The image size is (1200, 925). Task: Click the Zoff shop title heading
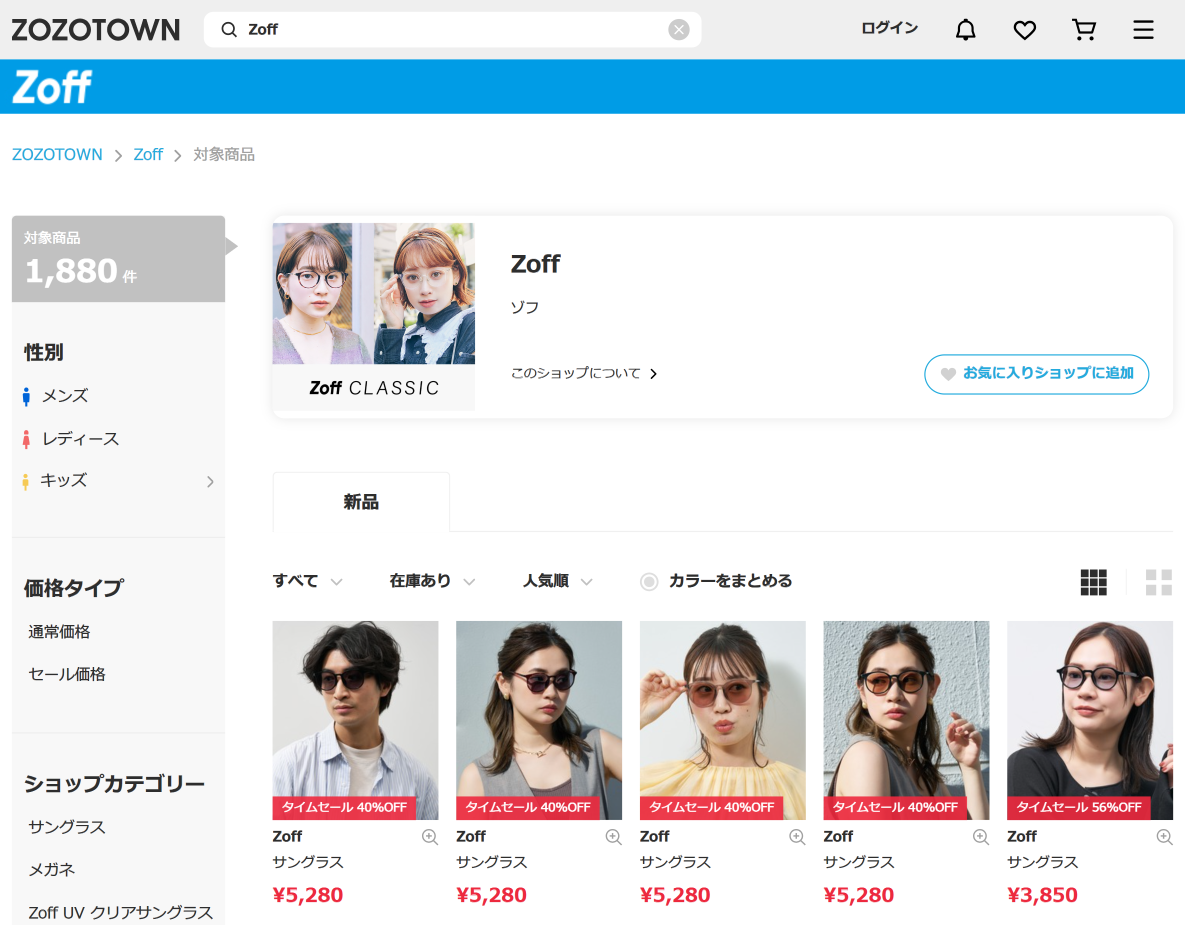[535, 264]
